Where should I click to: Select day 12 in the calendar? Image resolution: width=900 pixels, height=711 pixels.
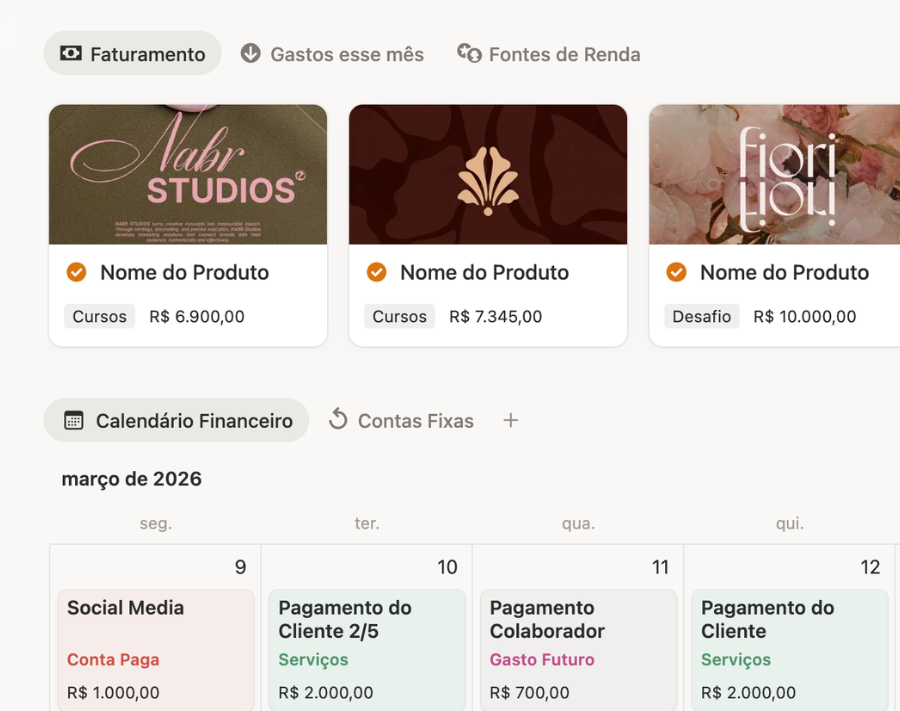click(870, 567)
